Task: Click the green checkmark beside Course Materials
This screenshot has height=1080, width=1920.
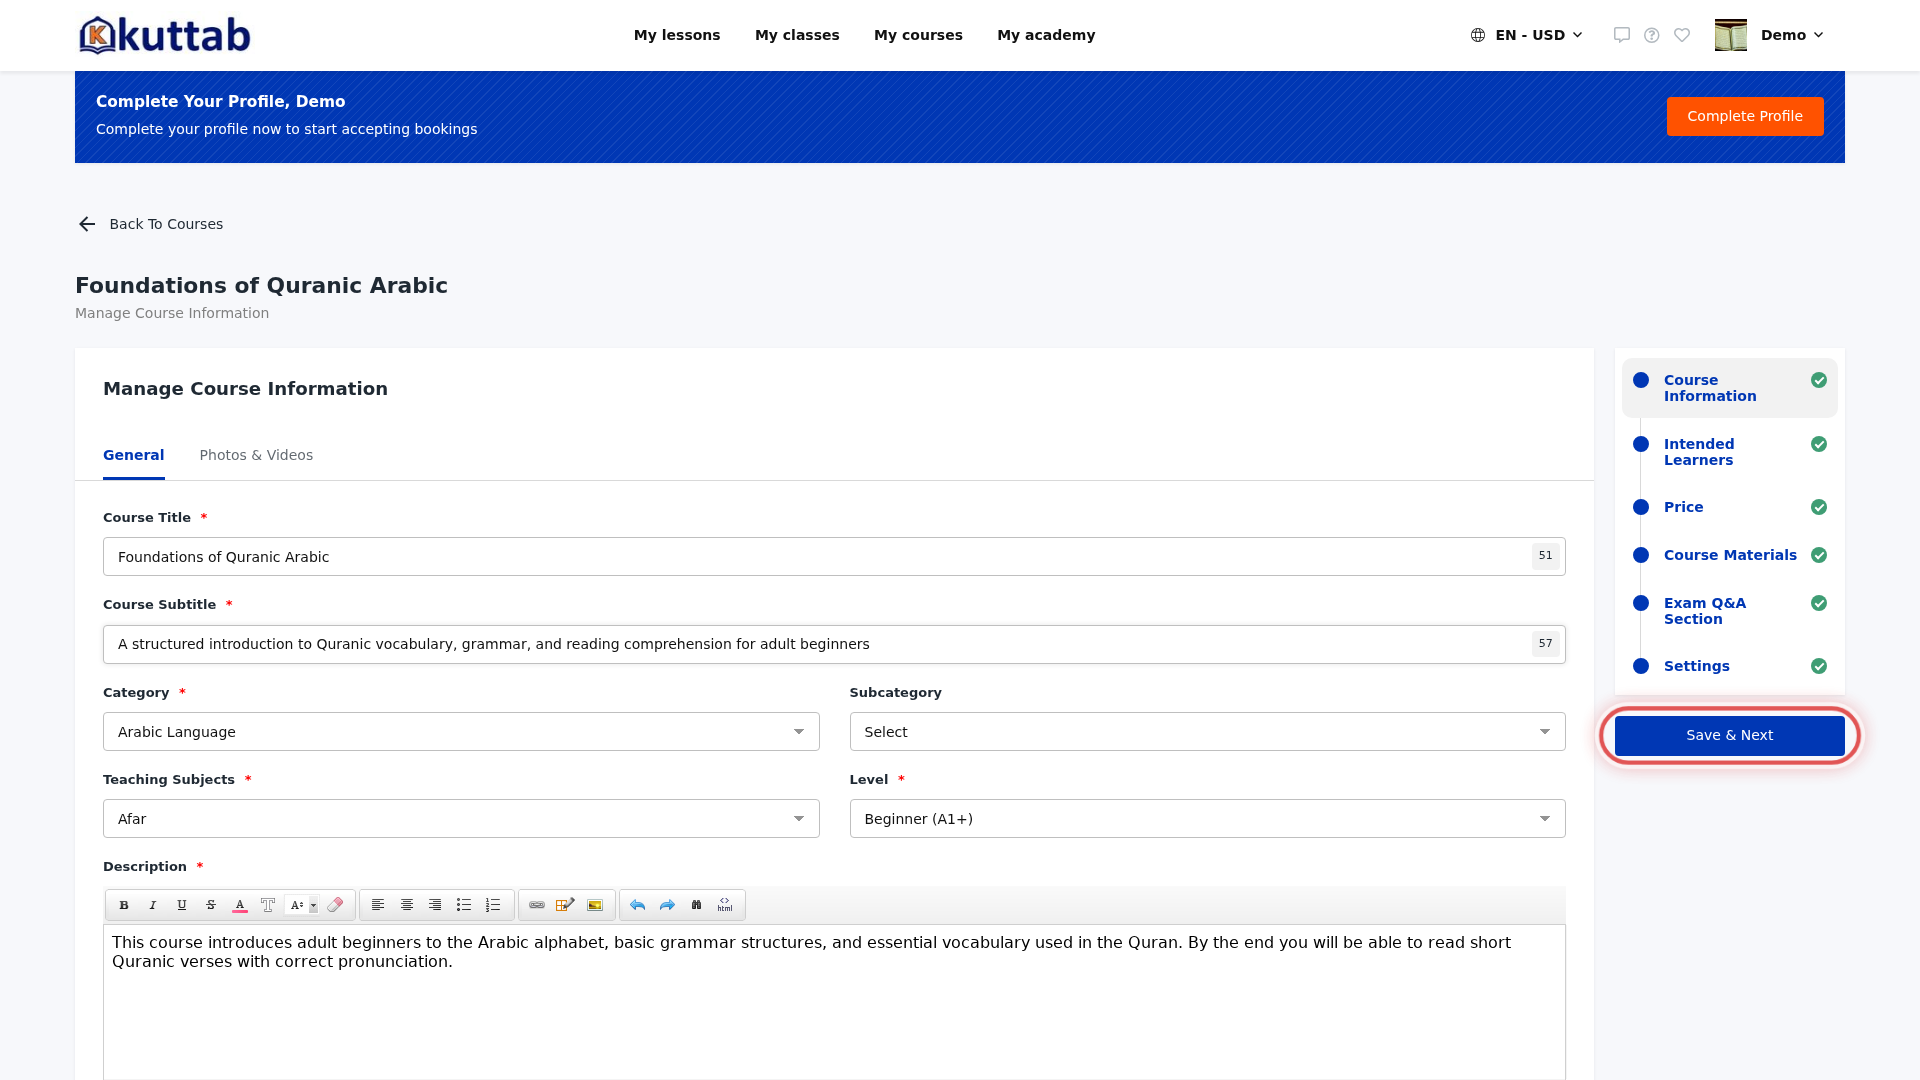Action: click(x=1819, y=555)
